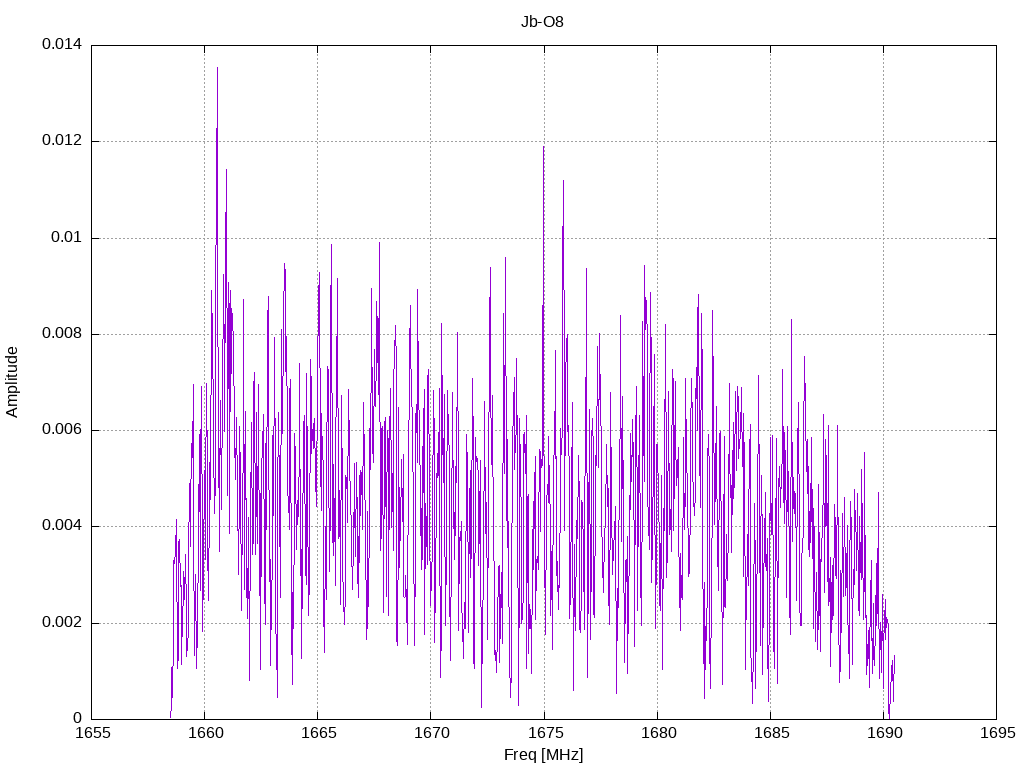Click y-axis tick label 0.006

point(62,430)
